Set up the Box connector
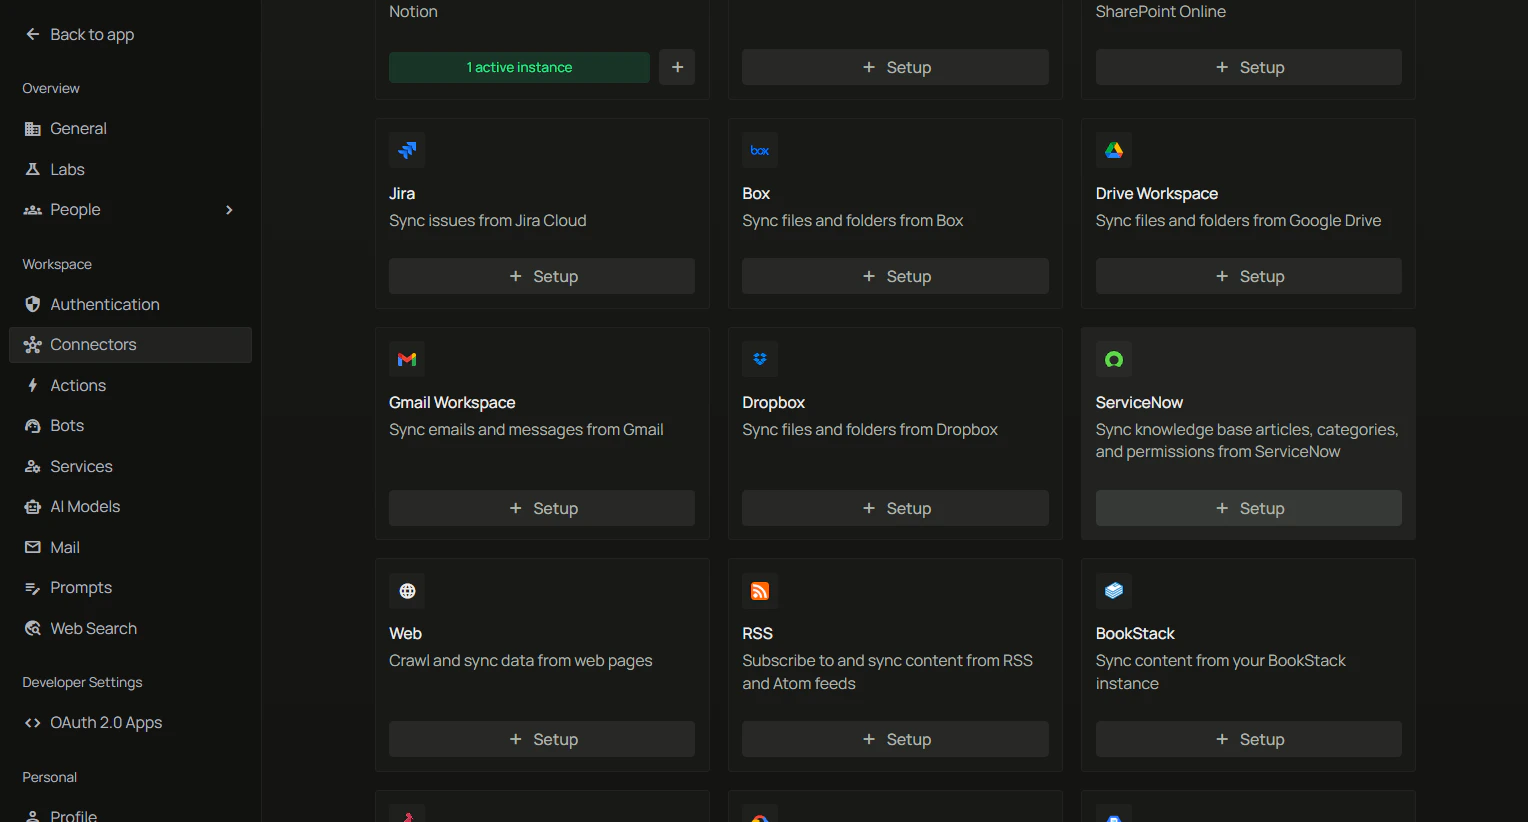1528x822 pixels. (895, 276)
